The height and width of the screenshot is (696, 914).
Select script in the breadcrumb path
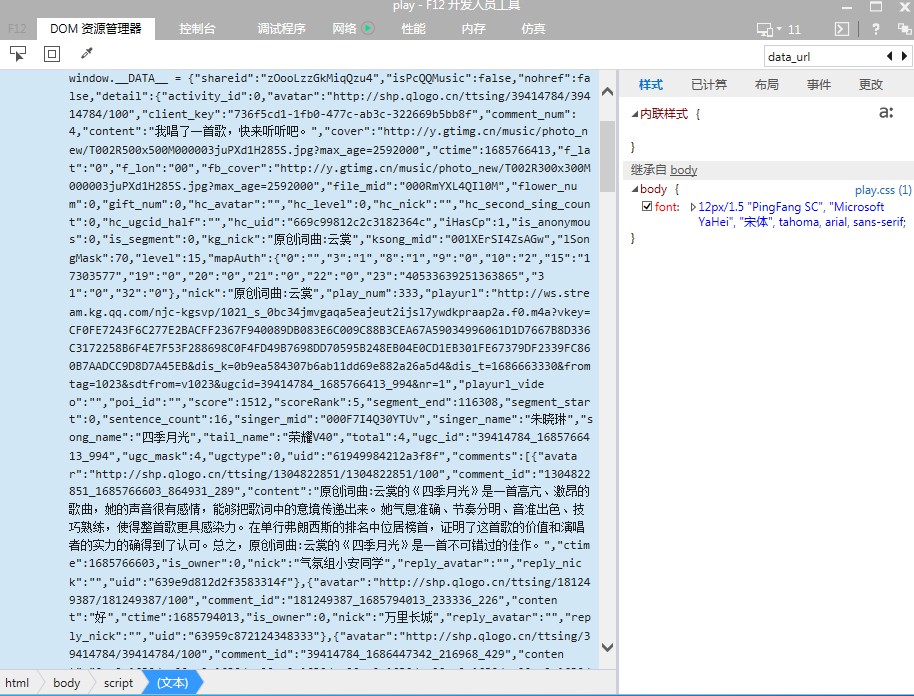(x=118, y=683)
